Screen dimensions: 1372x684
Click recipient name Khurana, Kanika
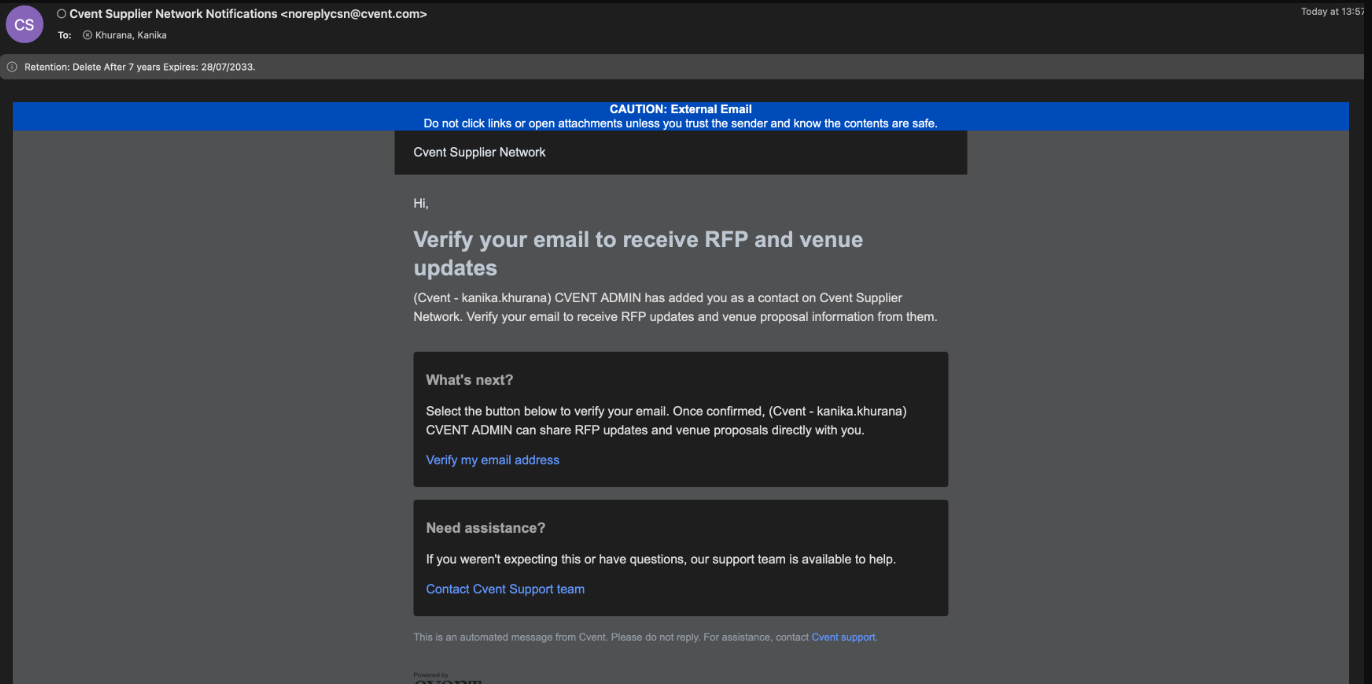coord(131,35)
